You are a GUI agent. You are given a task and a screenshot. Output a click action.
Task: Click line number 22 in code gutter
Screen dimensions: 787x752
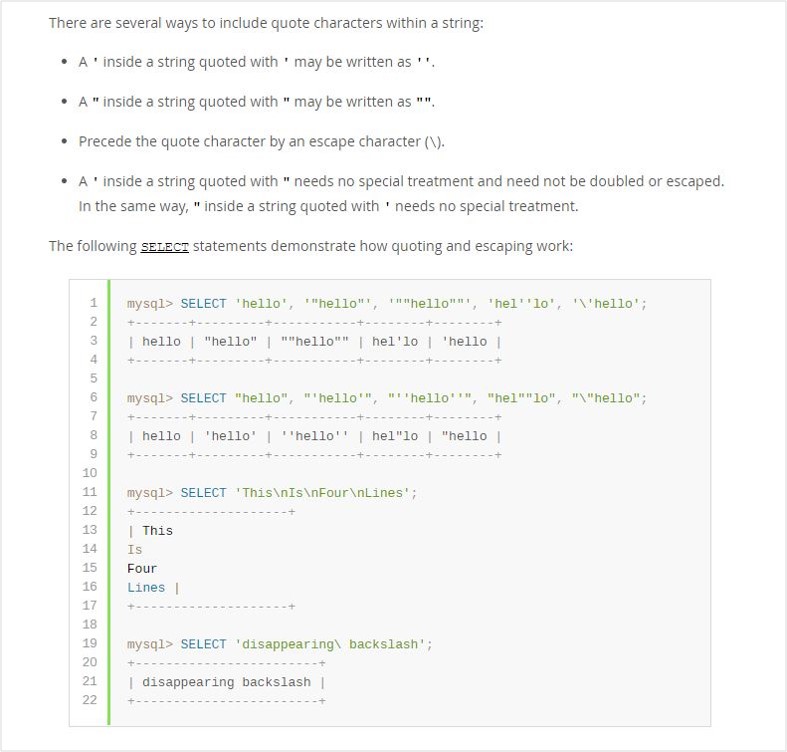pyautogui.click(x=90, y=700)
